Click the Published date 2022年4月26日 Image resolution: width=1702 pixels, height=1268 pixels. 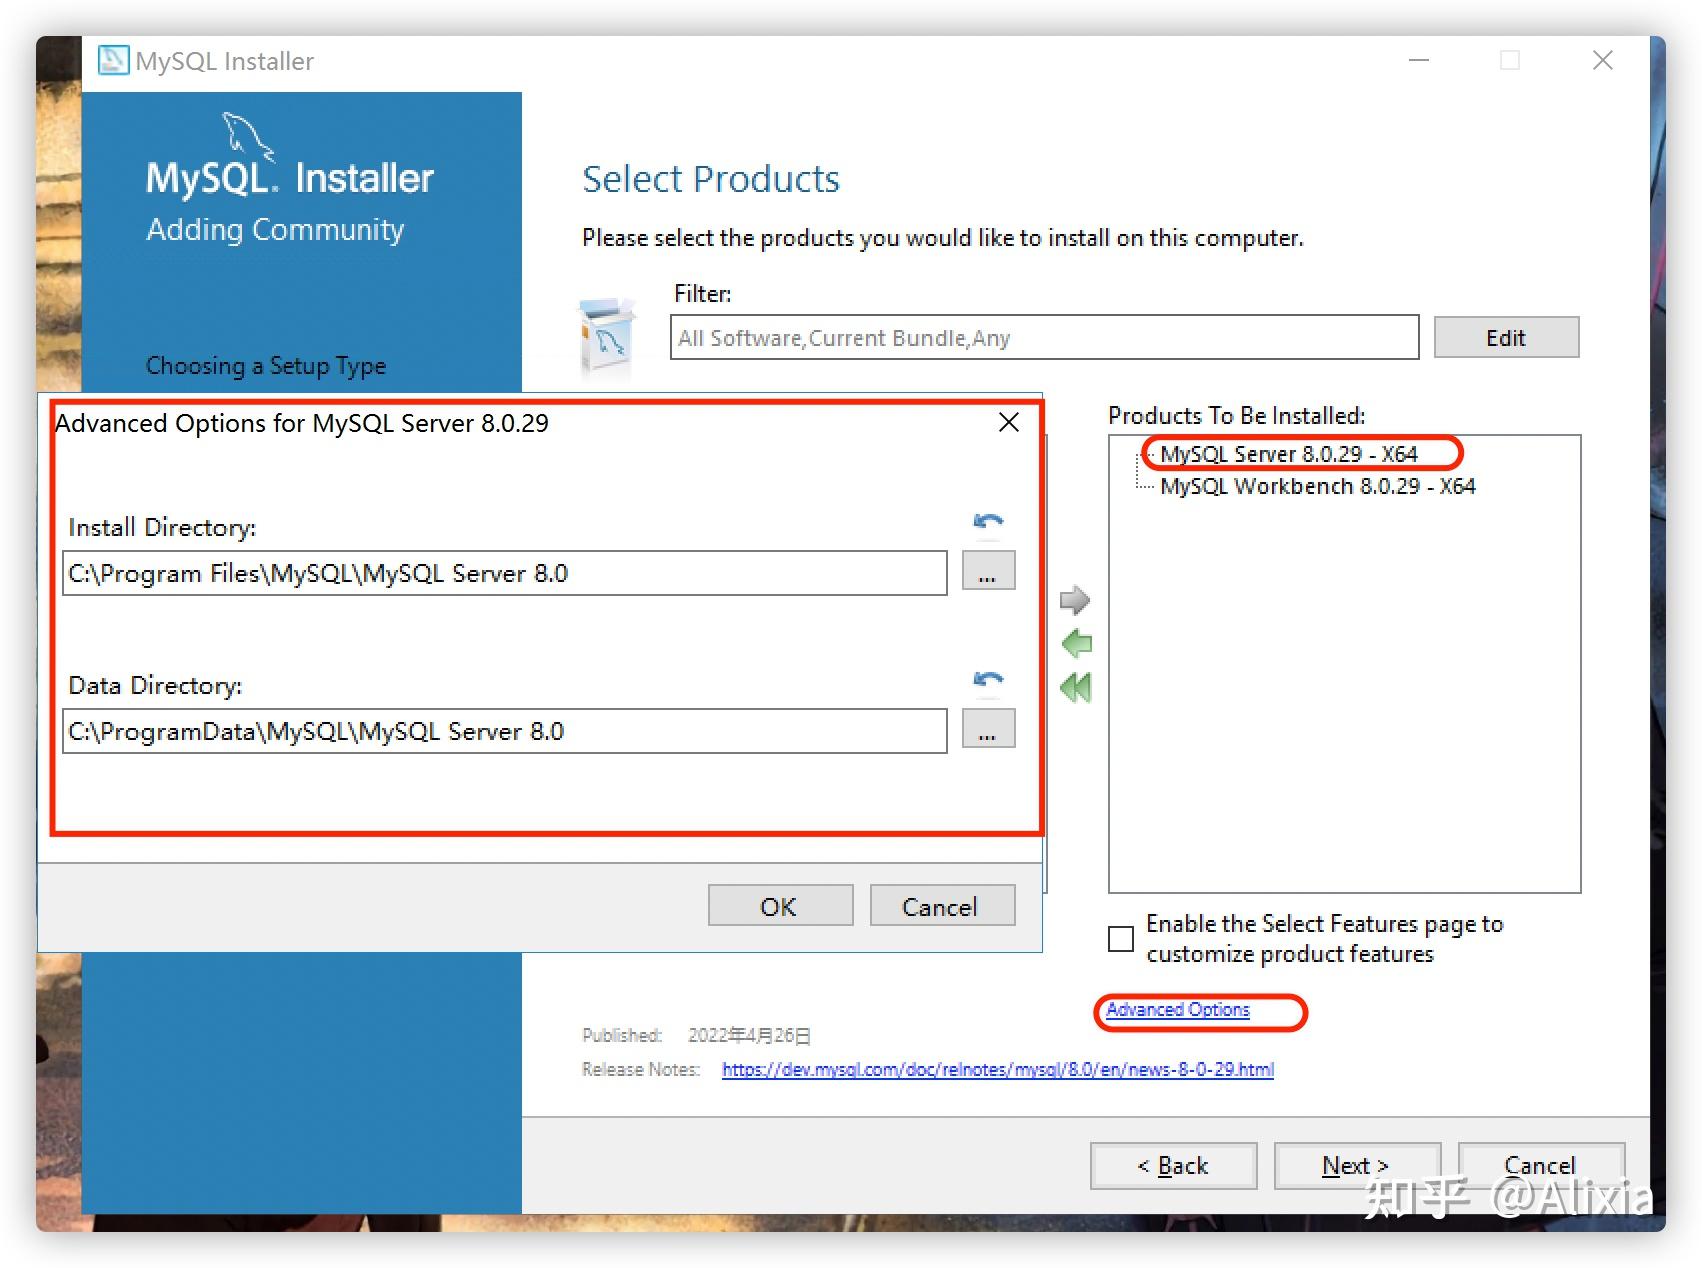tap(749, 1035)
